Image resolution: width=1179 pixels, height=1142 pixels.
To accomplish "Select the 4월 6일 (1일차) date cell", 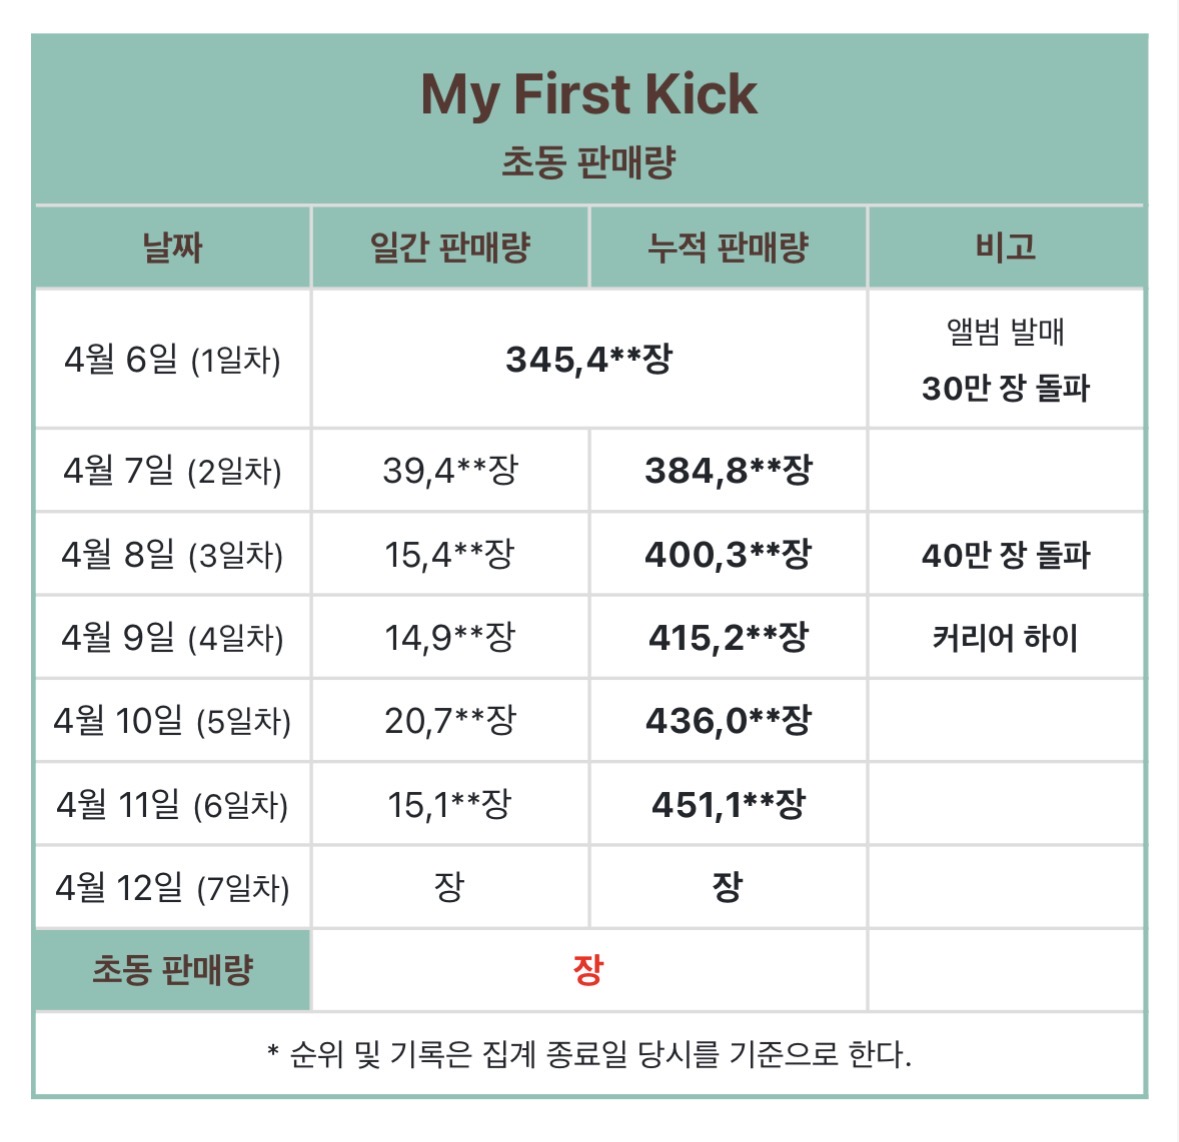I will pos(172,359).
